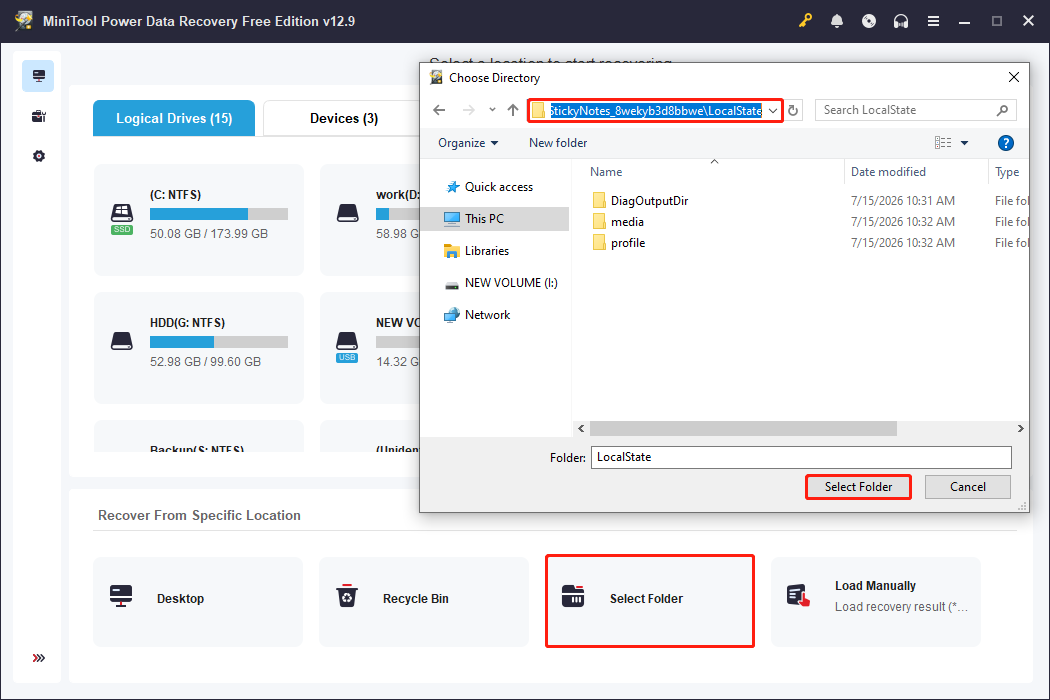Click the Folder name input field
The image size is (1050, 700).
point(801,458)
